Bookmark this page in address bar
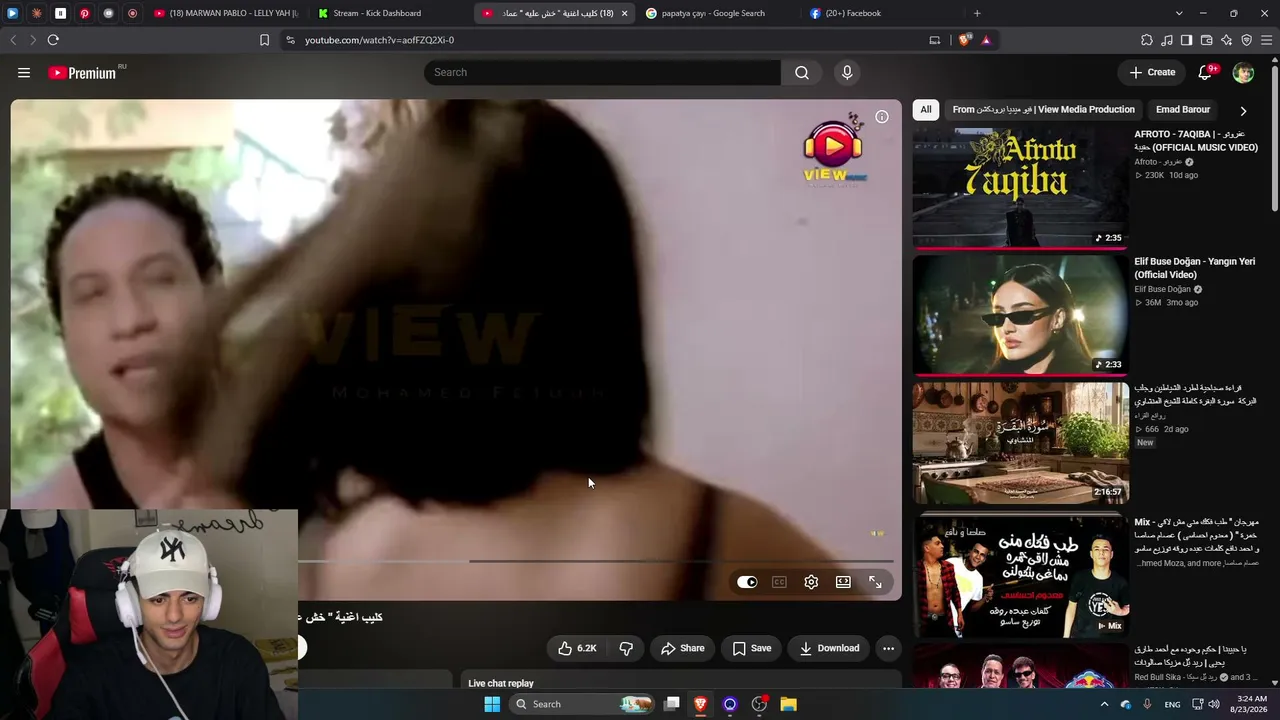Viewport: 1280px width, 720px height. [264, 40]
